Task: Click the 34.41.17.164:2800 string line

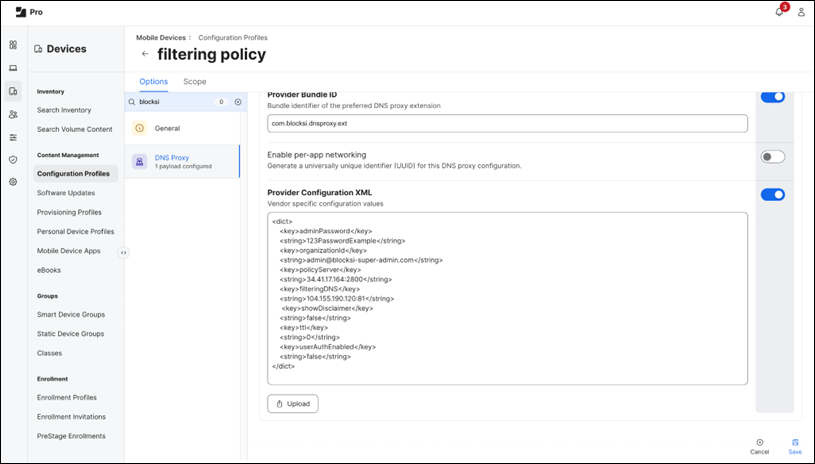Action: tap(336, 280)
